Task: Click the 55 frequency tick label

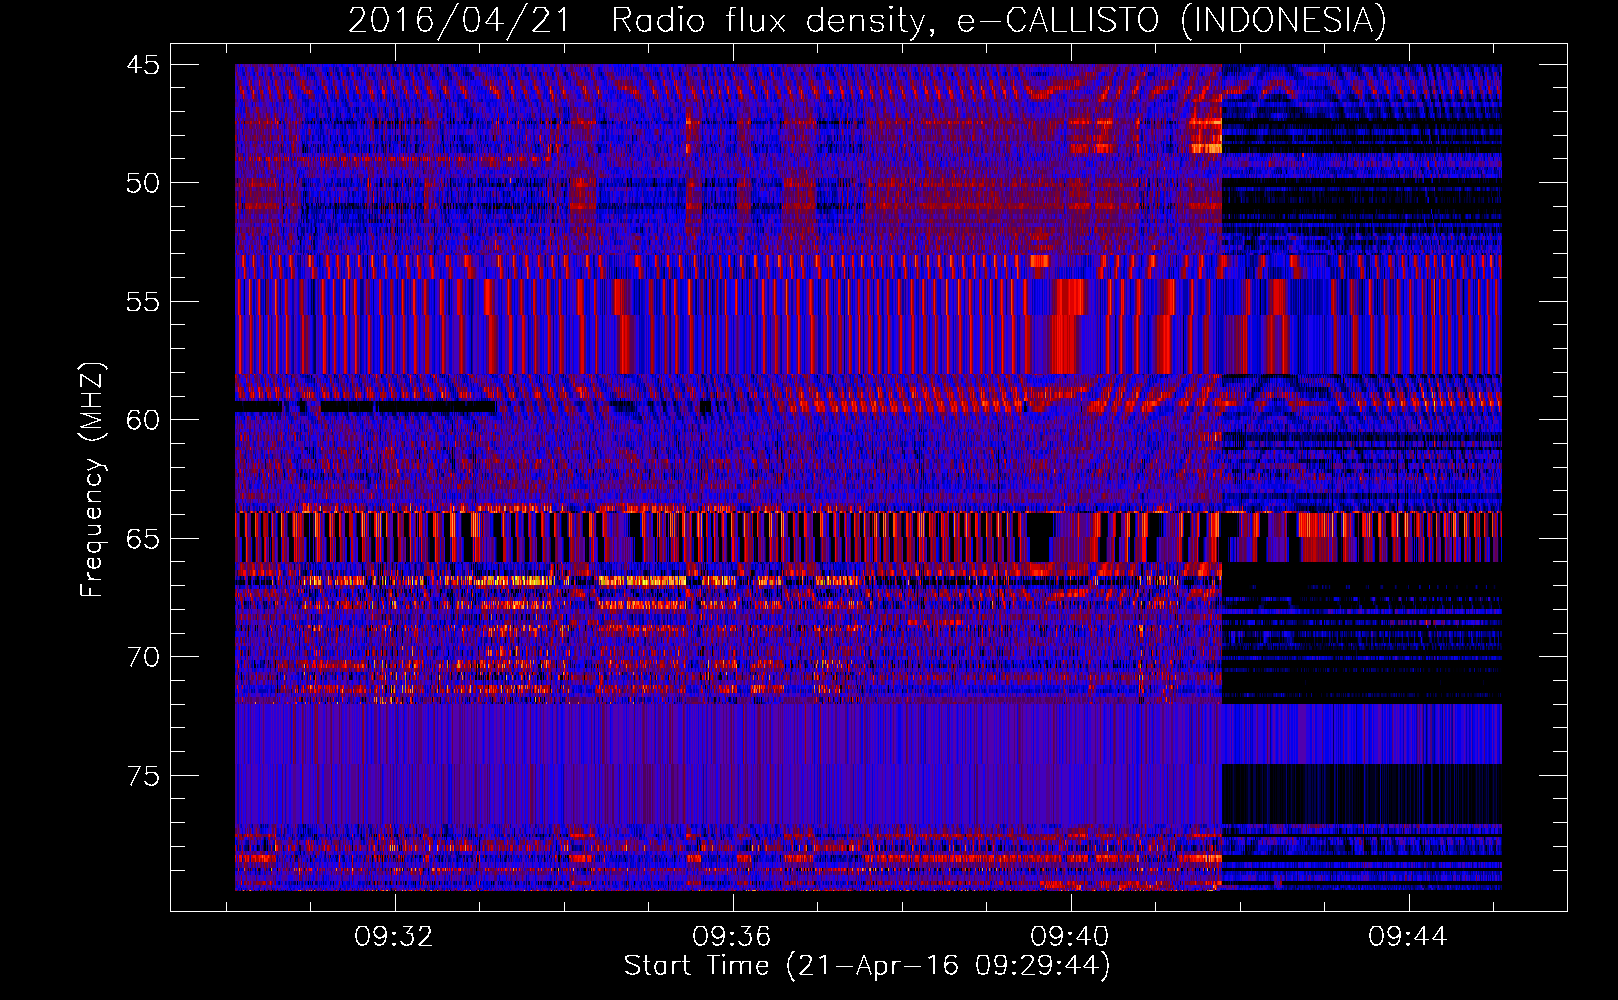Action: [x=142, y=302]
